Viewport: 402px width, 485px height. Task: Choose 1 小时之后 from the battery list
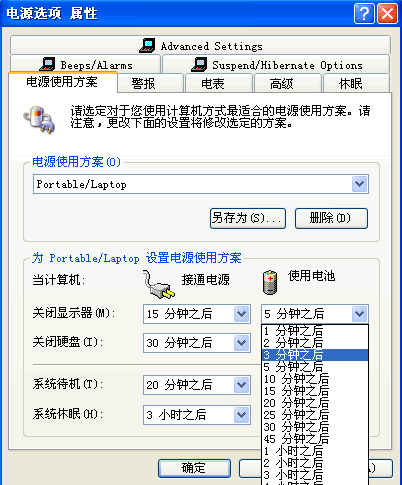click(315, 451)
